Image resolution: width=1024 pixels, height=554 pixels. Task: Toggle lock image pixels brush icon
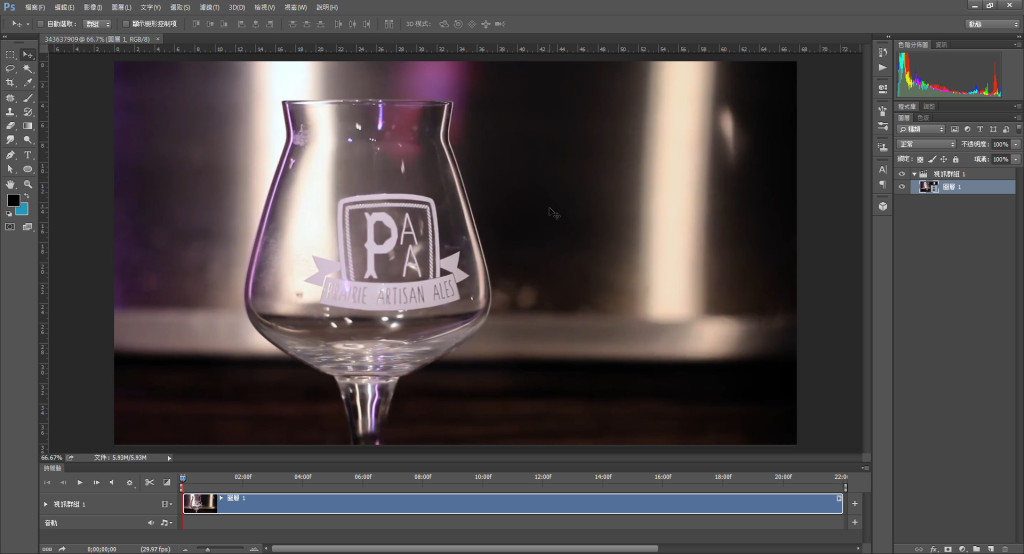coord(932,159)
